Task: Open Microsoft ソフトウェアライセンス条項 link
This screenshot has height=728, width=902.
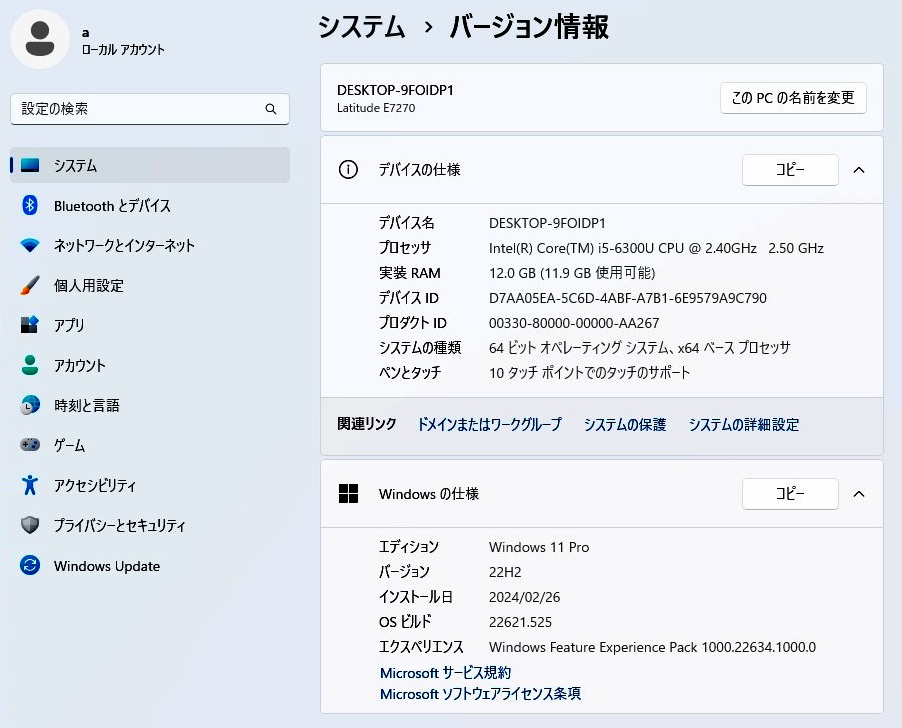Action: [480, 693]
